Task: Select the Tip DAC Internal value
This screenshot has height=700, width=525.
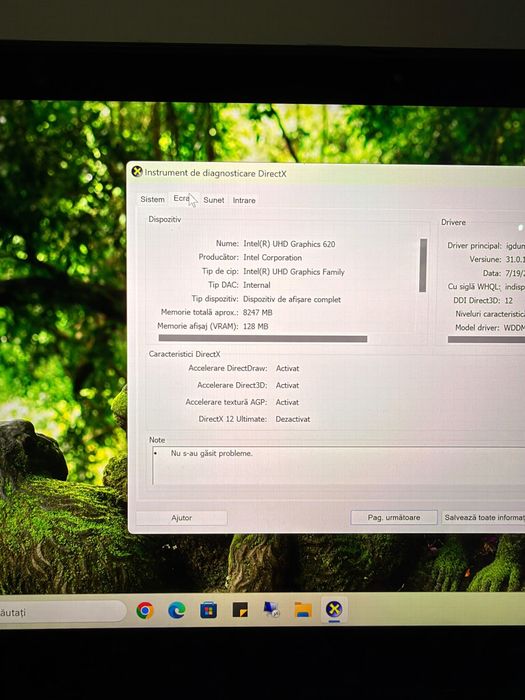Action: click(x=256, y=285)
